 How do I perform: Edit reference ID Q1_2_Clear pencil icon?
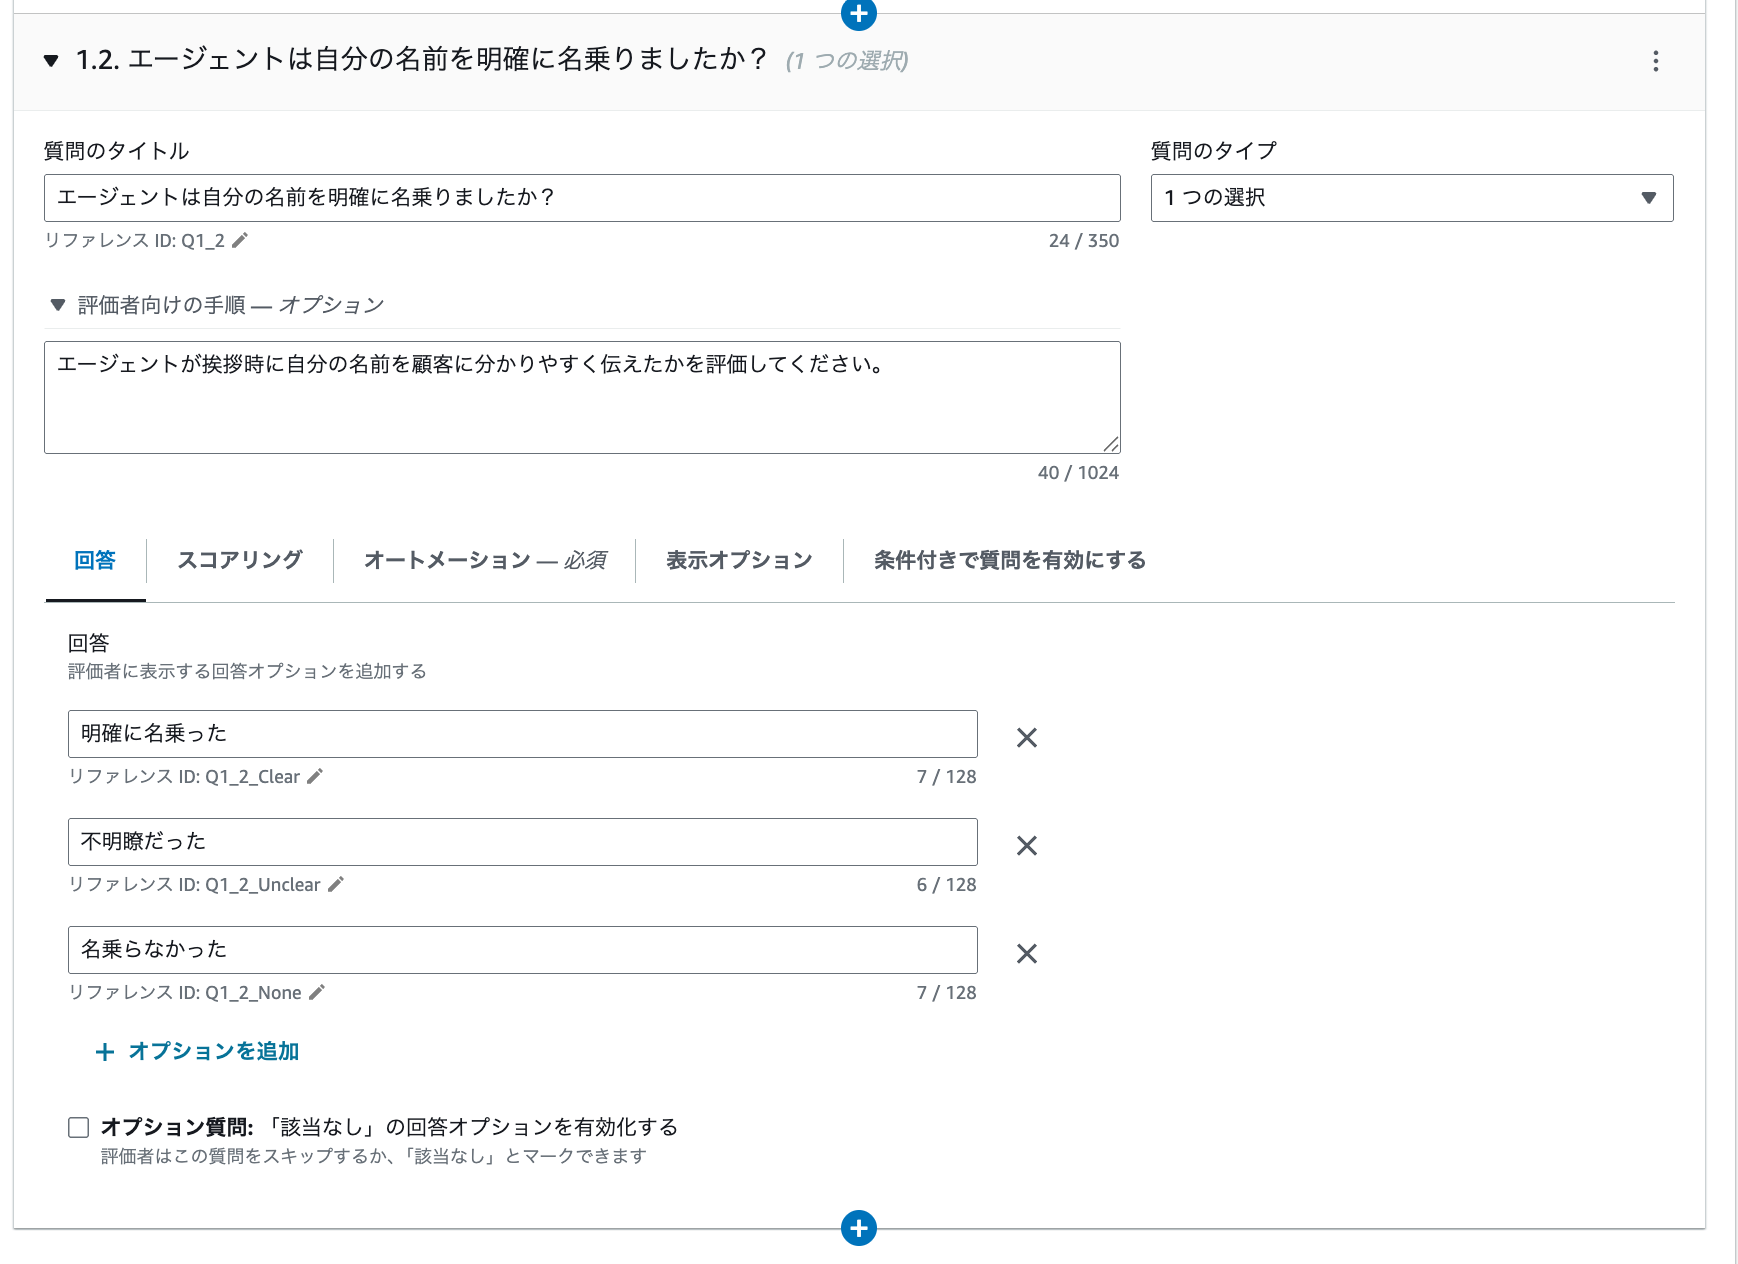coord(315,776)
